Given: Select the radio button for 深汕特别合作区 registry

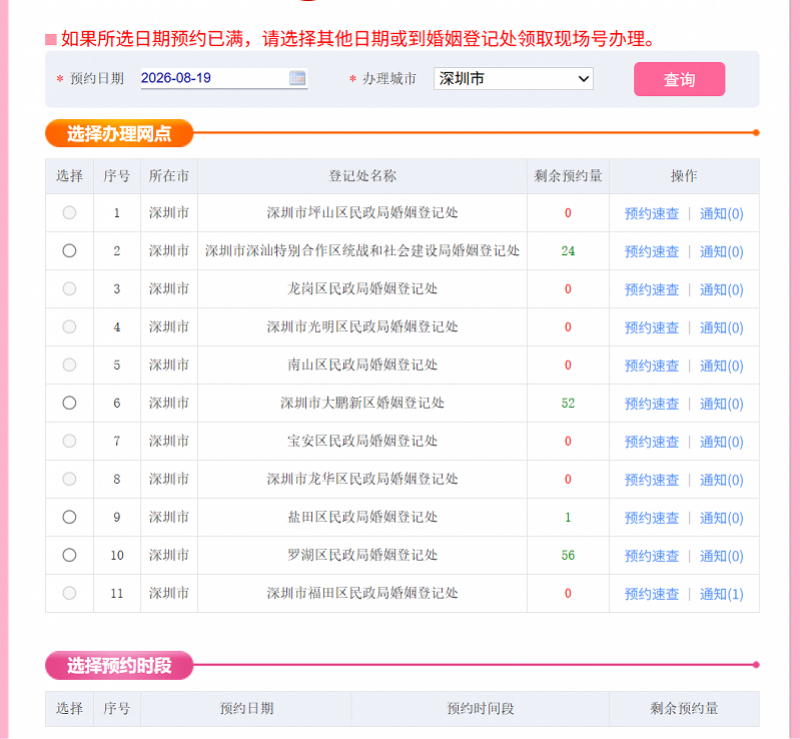Looking at the screenshot, I should 69,251.
